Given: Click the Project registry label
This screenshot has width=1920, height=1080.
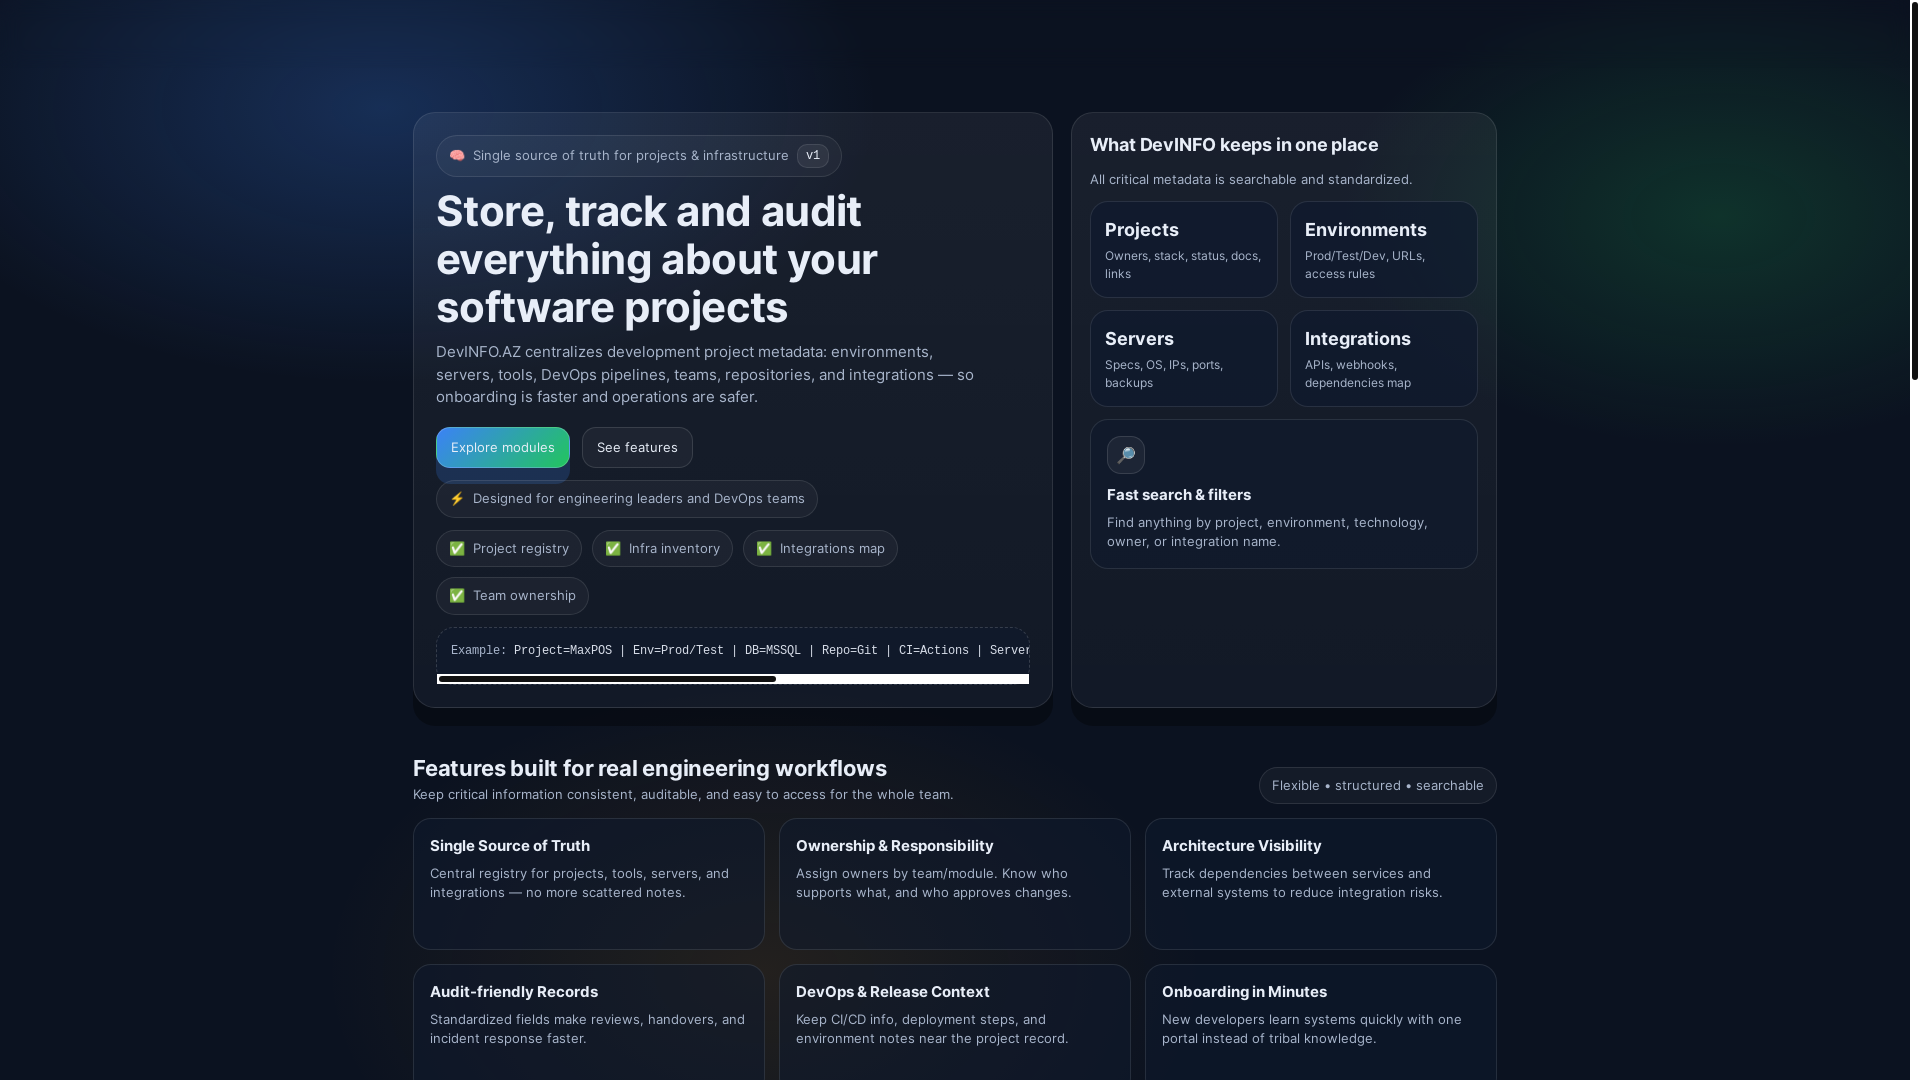Looking at the screenshot, I should point(521,549).
